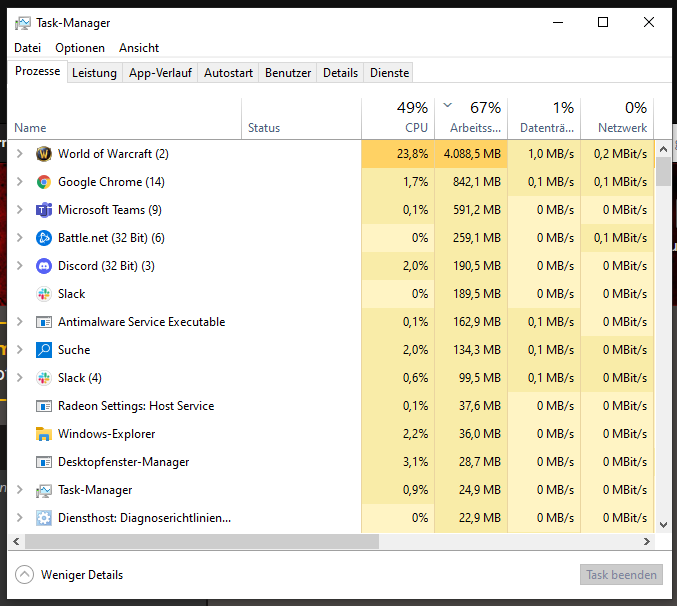Click the Weniger Details circle arrow icon

pyautogui.click(x=24, y=574)
